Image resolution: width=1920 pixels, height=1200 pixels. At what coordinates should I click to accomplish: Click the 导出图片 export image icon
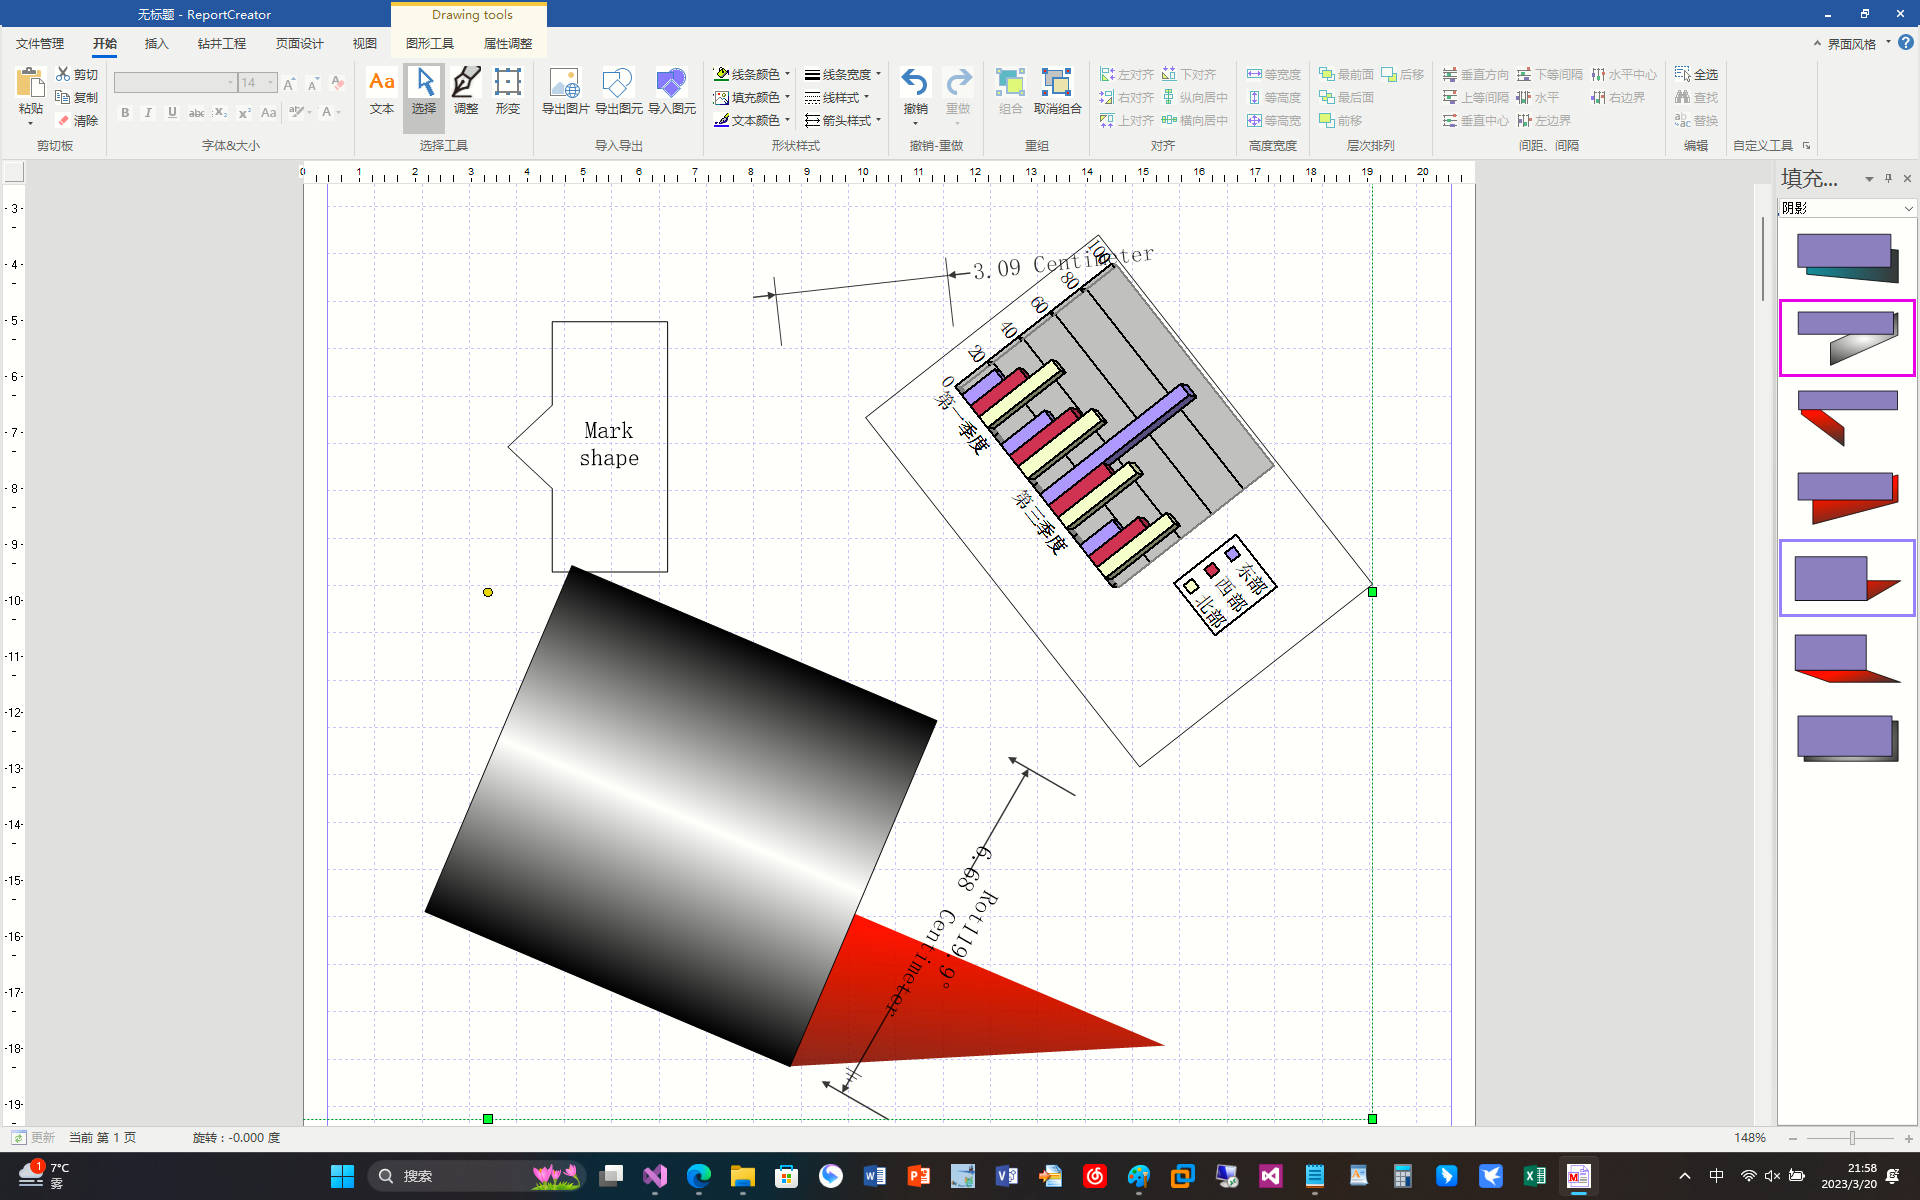coord(565,90)
